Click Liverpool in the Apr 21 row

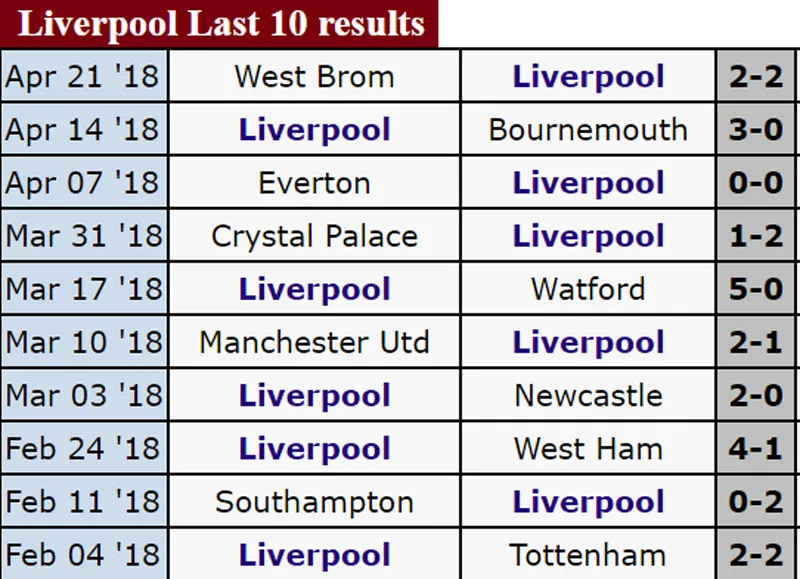tap(588, 77)
